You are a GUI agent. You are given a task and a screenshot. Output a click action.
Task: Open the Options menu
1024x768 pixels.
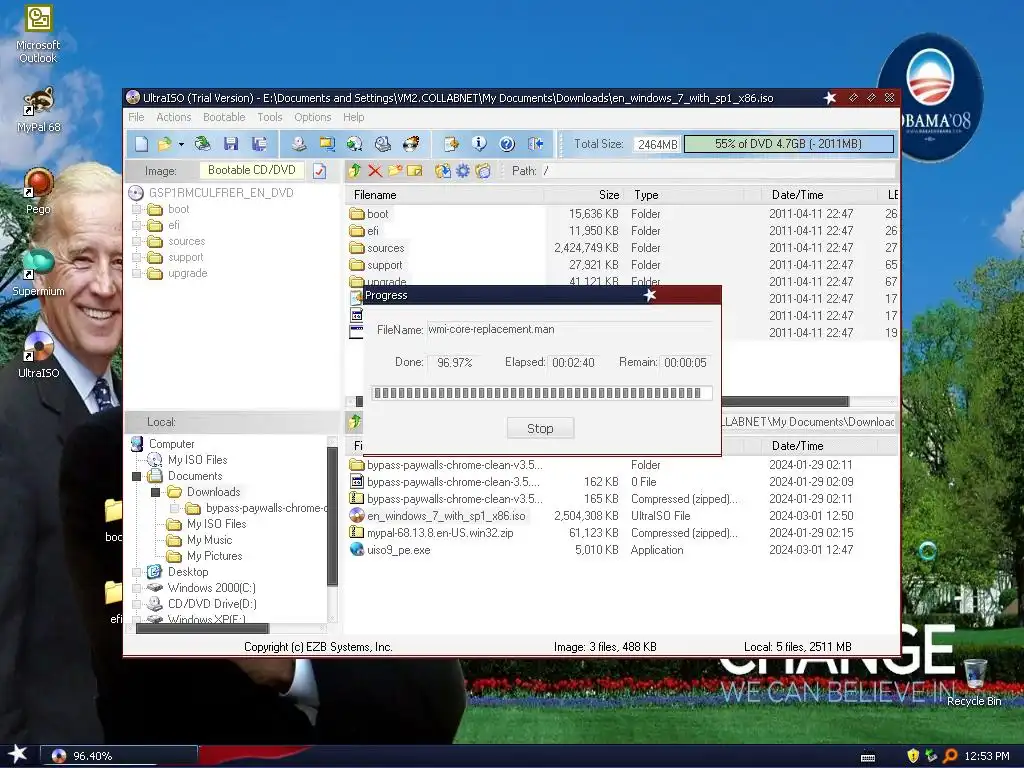(x=313, y=117)
